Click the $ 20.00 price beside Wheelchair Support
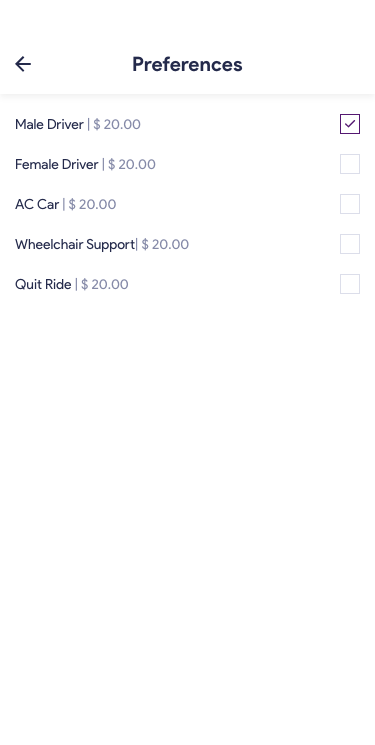Screen dimensions: 375x745 click(165, 244)
